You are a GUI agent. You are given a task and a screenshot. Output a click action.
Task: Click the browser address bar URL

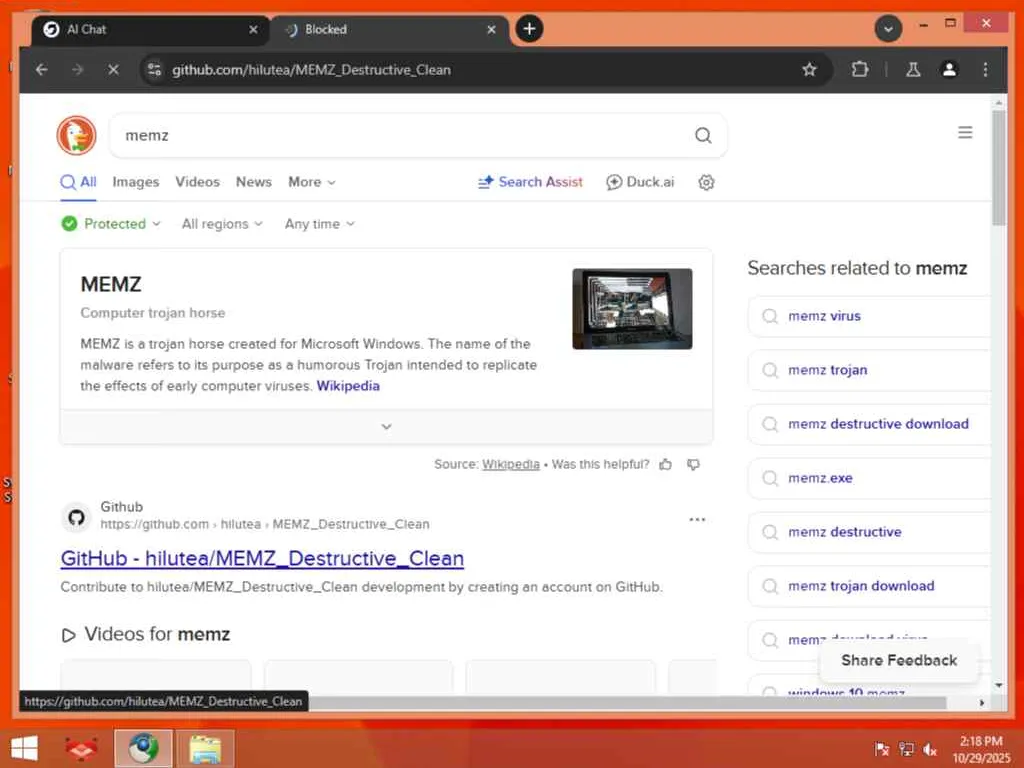pos(311,69)
